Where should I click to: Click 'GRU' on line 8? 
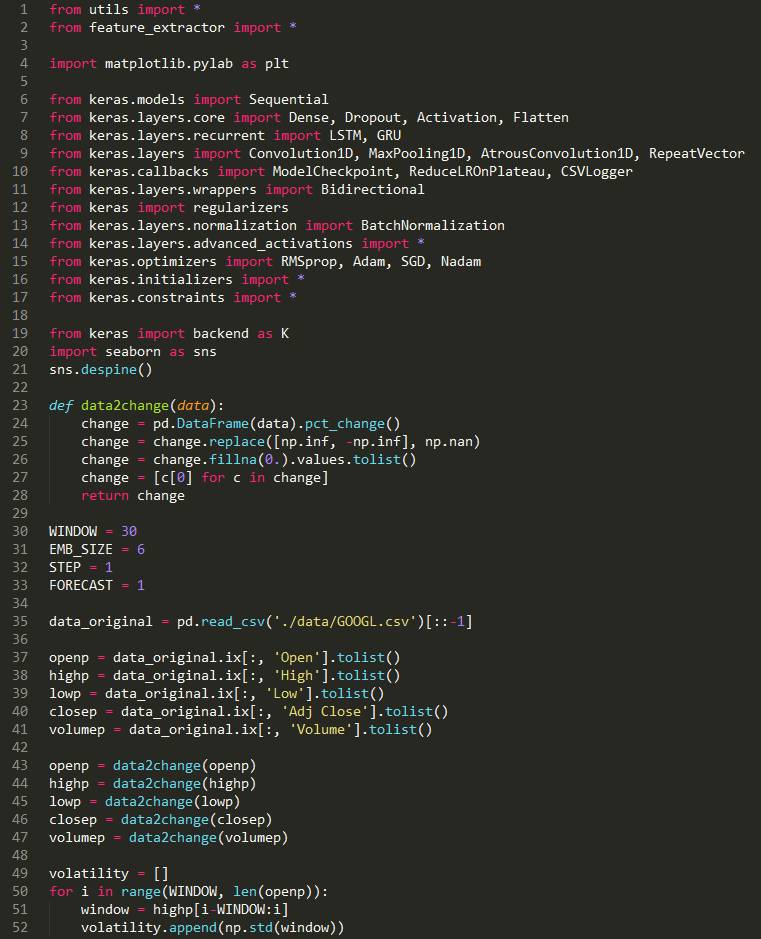(389, 135)
